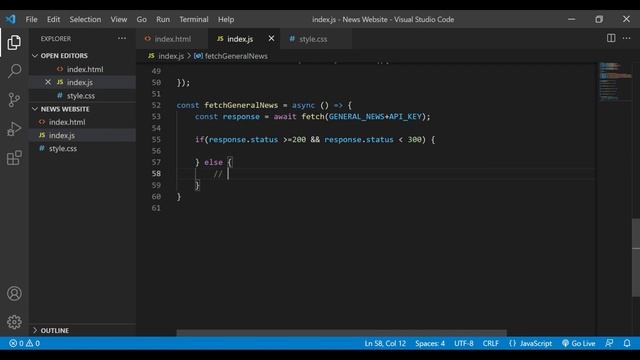640x360 pixels.
Task: Open the View menu
Action: coord(118,19)
